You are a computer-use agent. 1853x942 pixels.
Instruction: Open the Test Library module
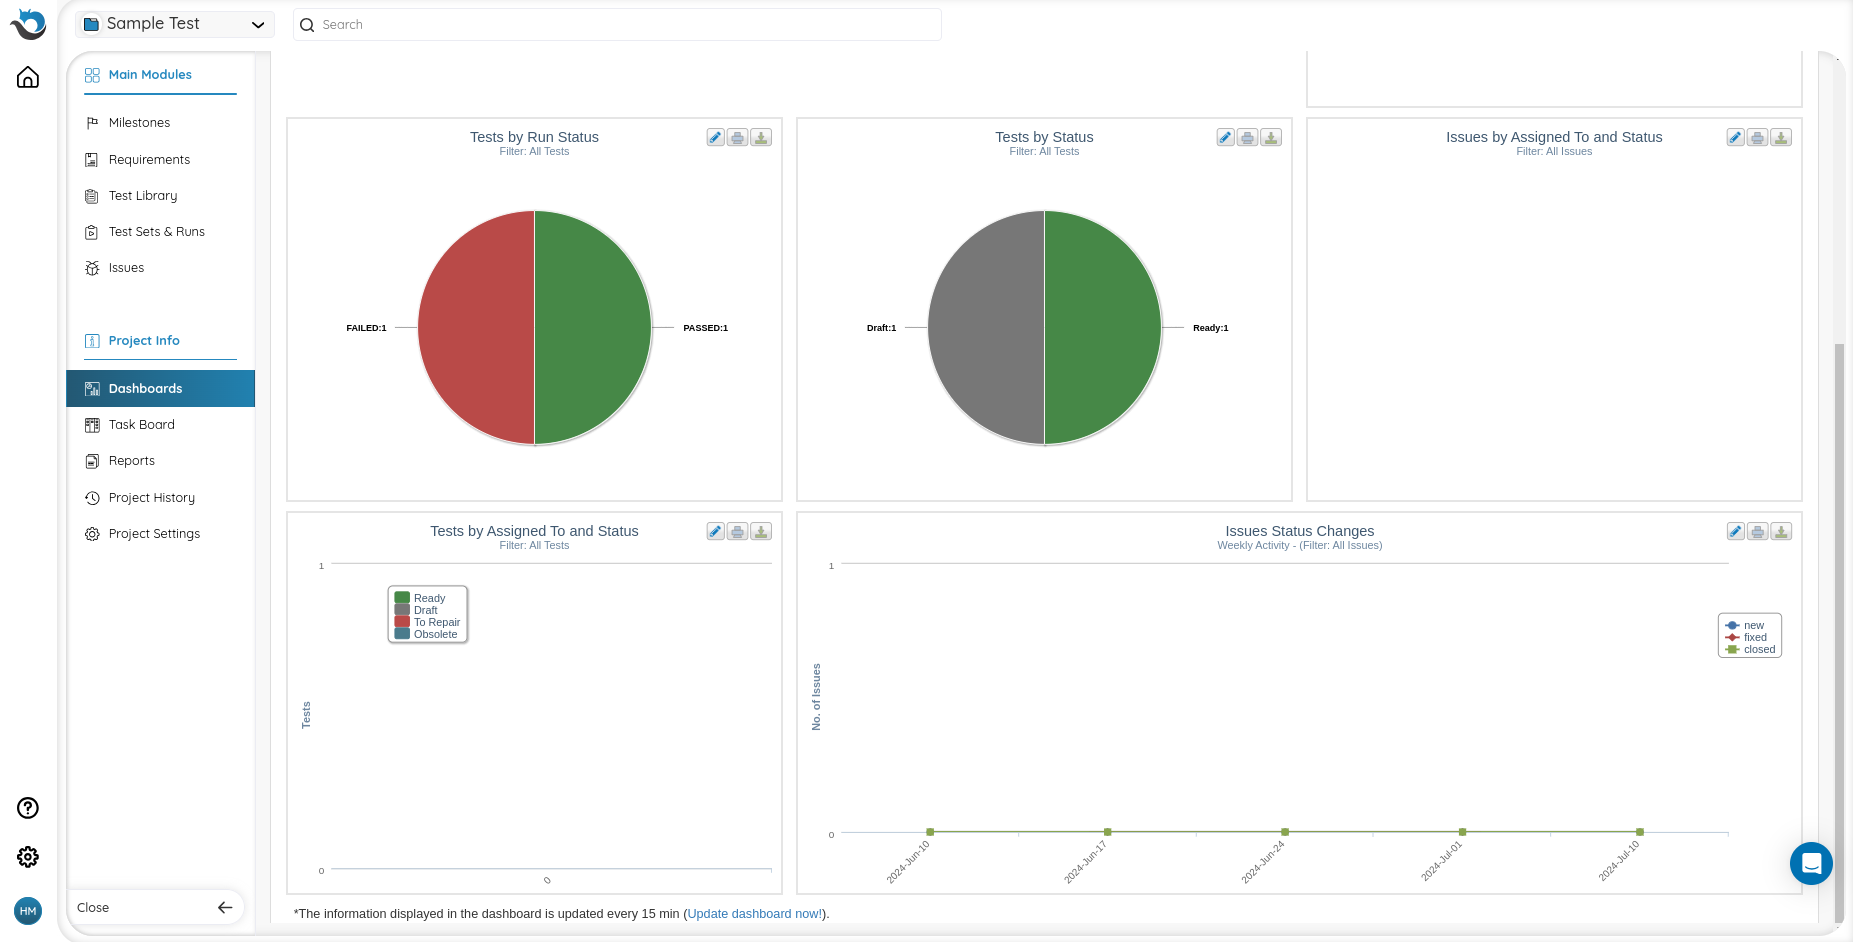coord(143,196)
